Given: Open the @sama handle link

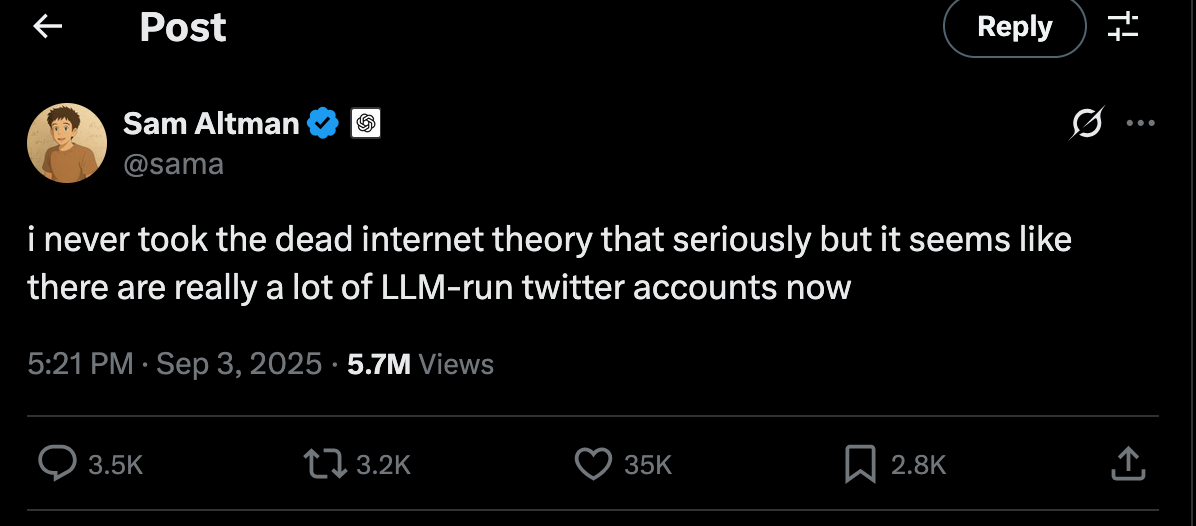Looking at the screenshot, I should click(x=173, y=163).
